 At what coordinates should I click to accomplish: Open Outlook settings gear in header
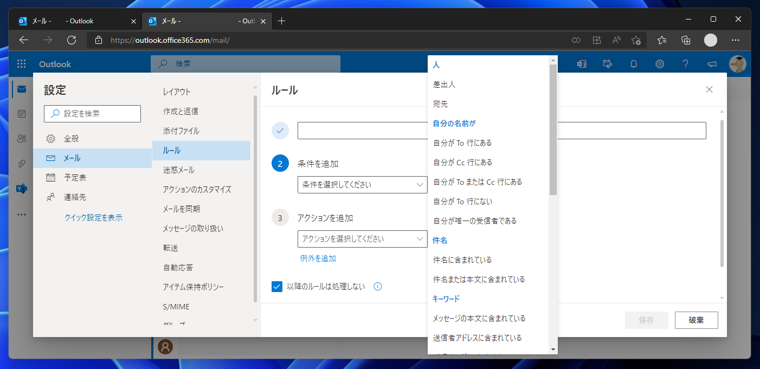pos(659,64)
